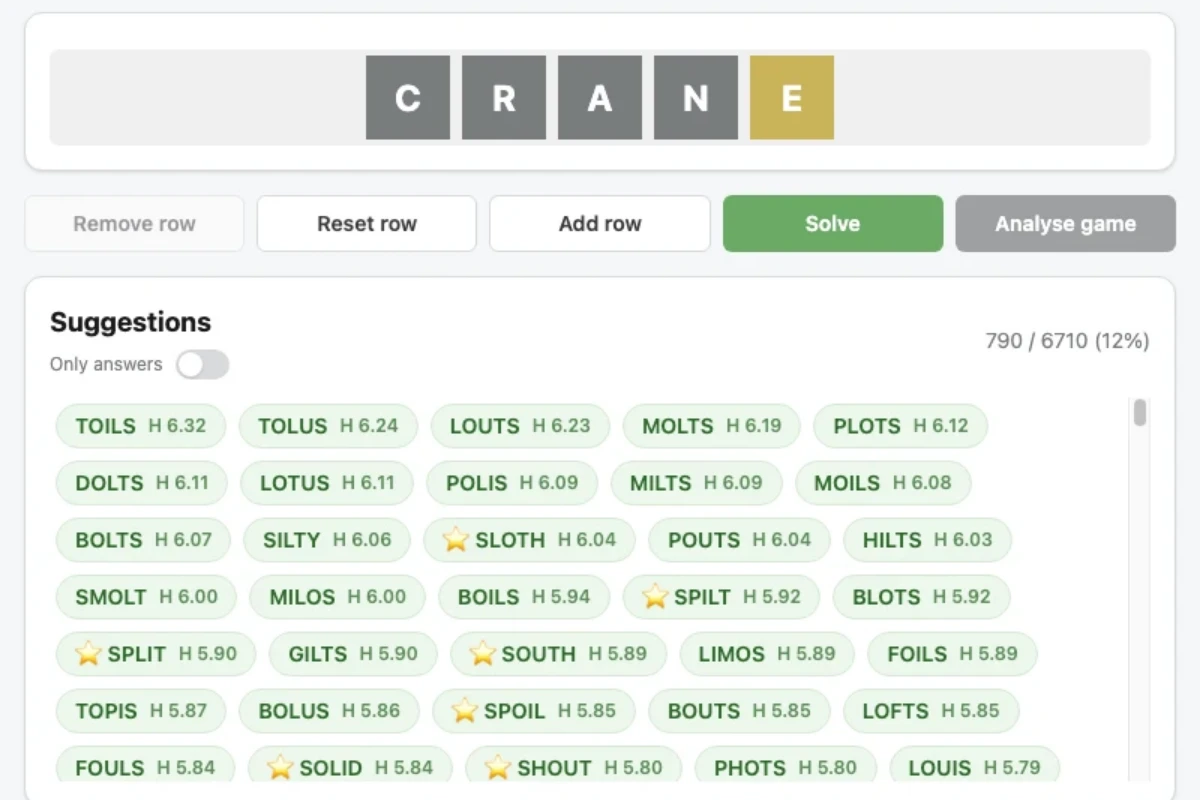The height and width of the screenshot is (800, 1200).
Task: Click the Solve button
Action: click(833, 224)
